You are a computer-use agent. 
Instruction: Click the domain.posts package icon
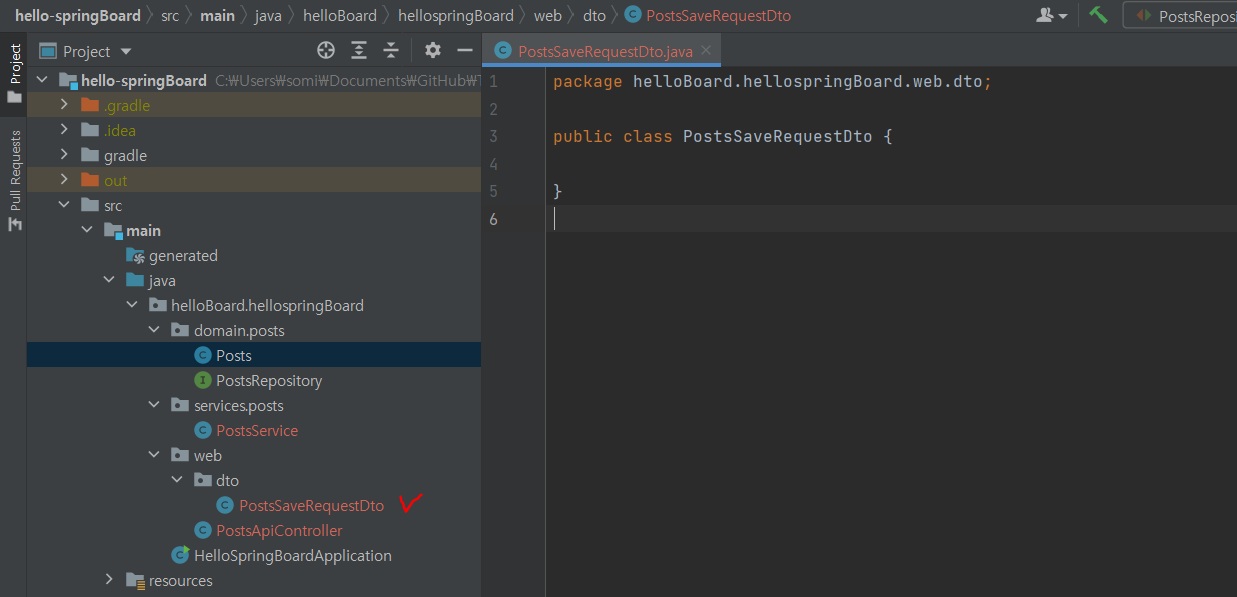(180, 330)
